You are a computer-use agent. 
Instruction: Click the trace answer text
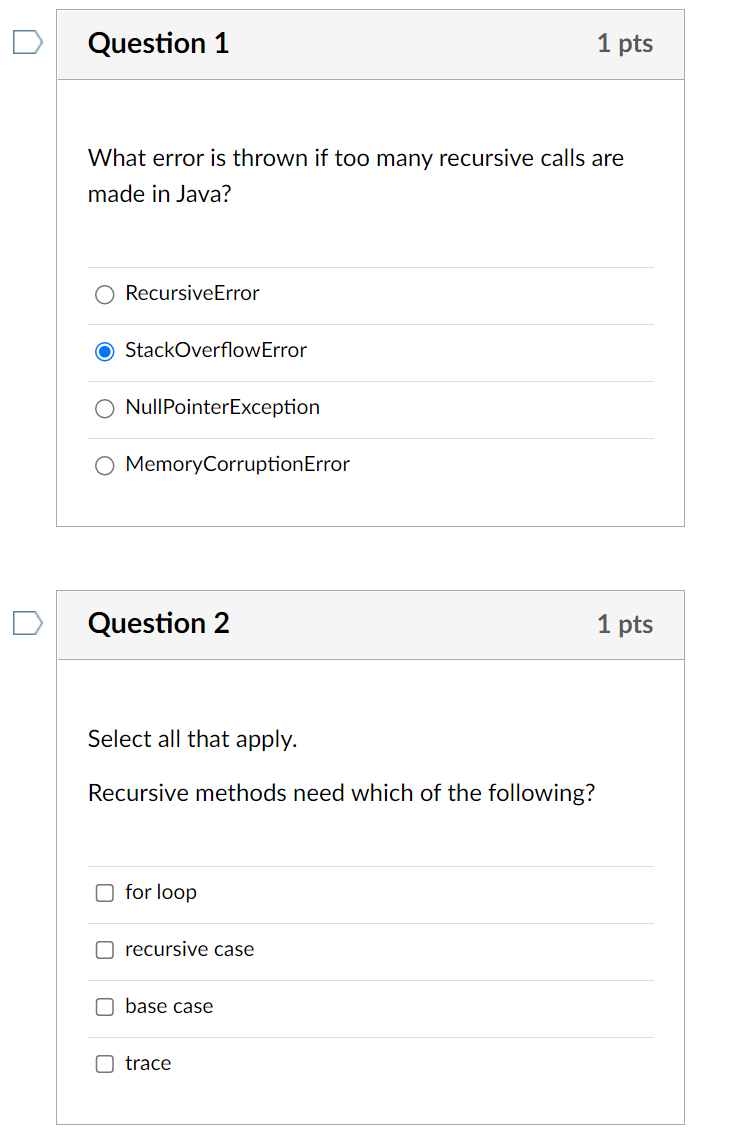click(x=148, y=1063)
